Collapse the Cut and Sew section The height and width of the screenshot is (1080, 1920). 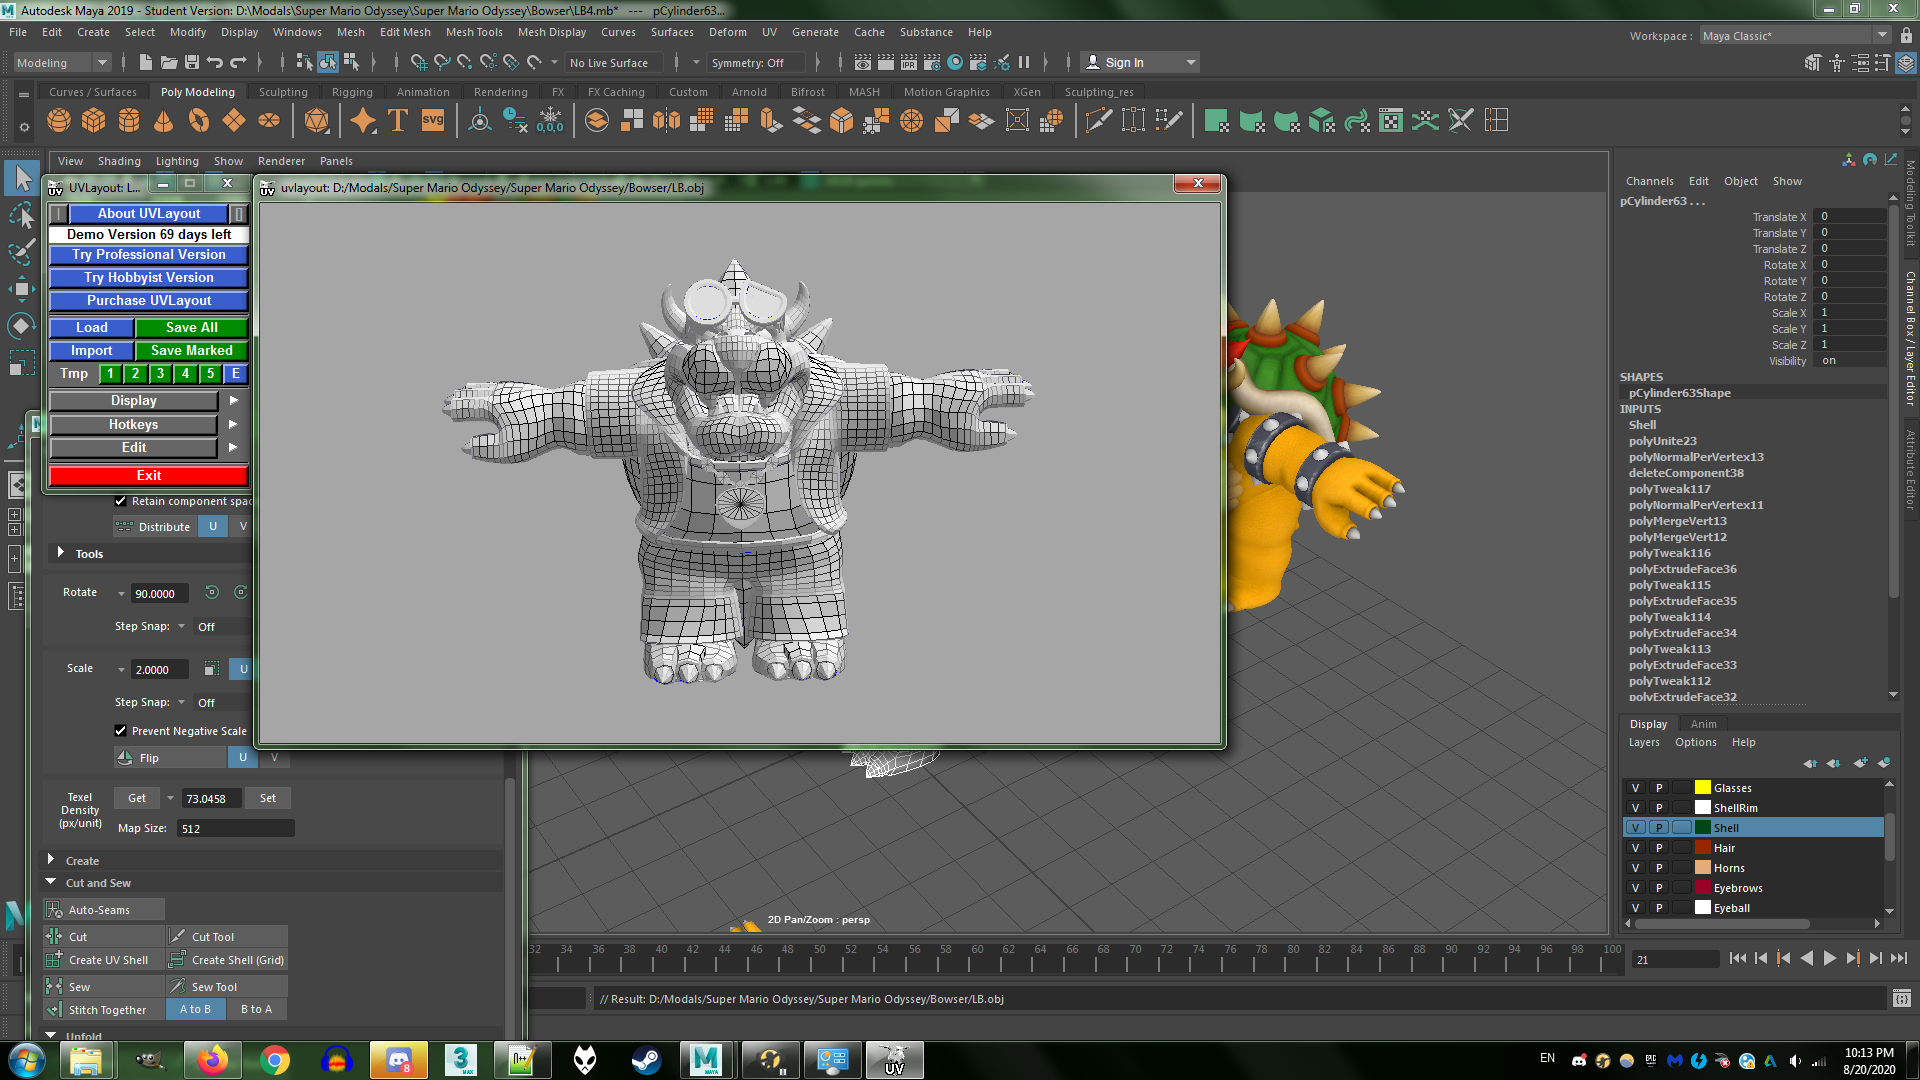[51, 882]
